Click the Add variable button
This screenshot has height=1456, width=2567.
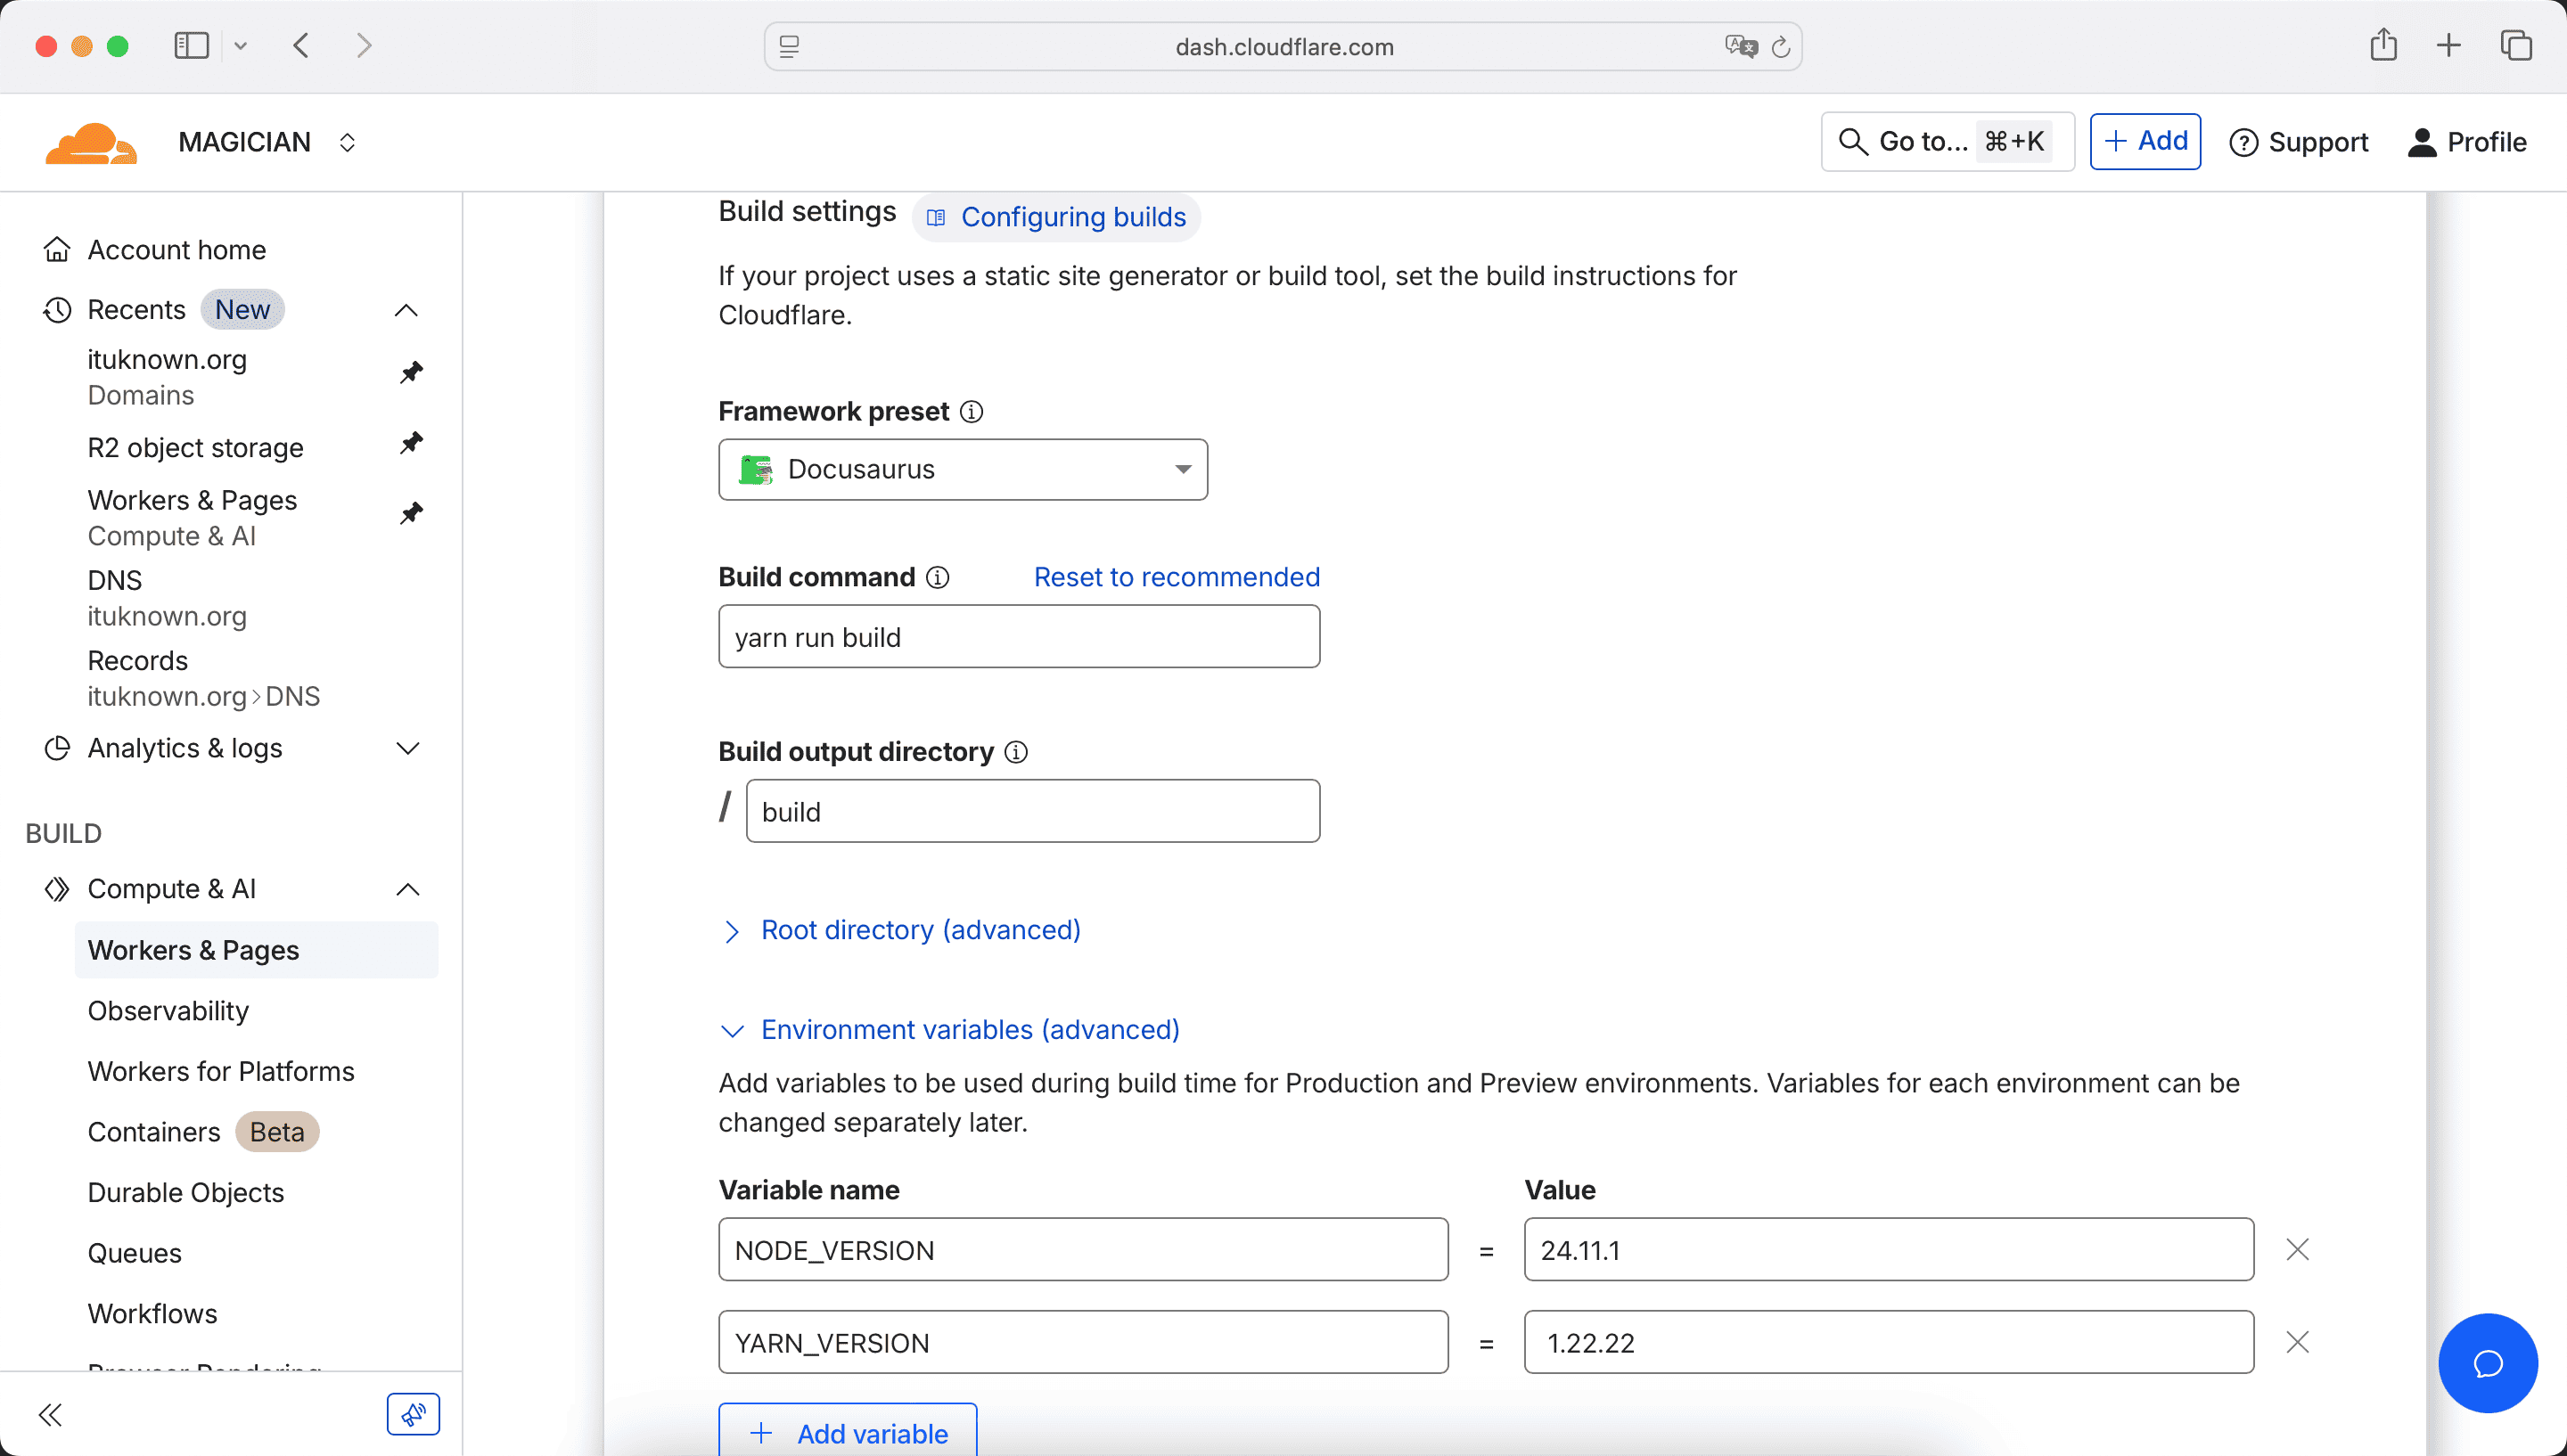point(847,1432)
